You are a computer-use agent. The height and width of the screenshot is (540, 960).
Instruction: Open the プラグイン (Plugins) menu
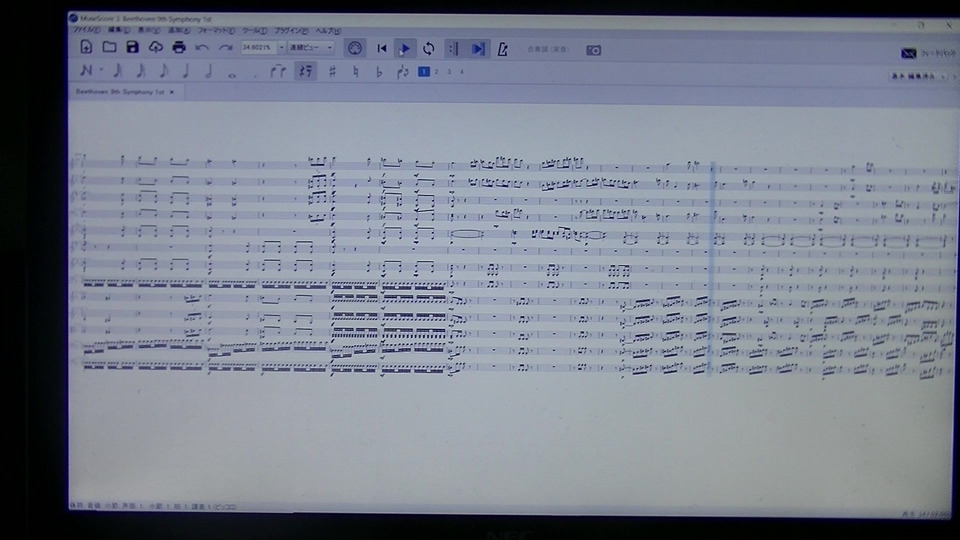291,31
